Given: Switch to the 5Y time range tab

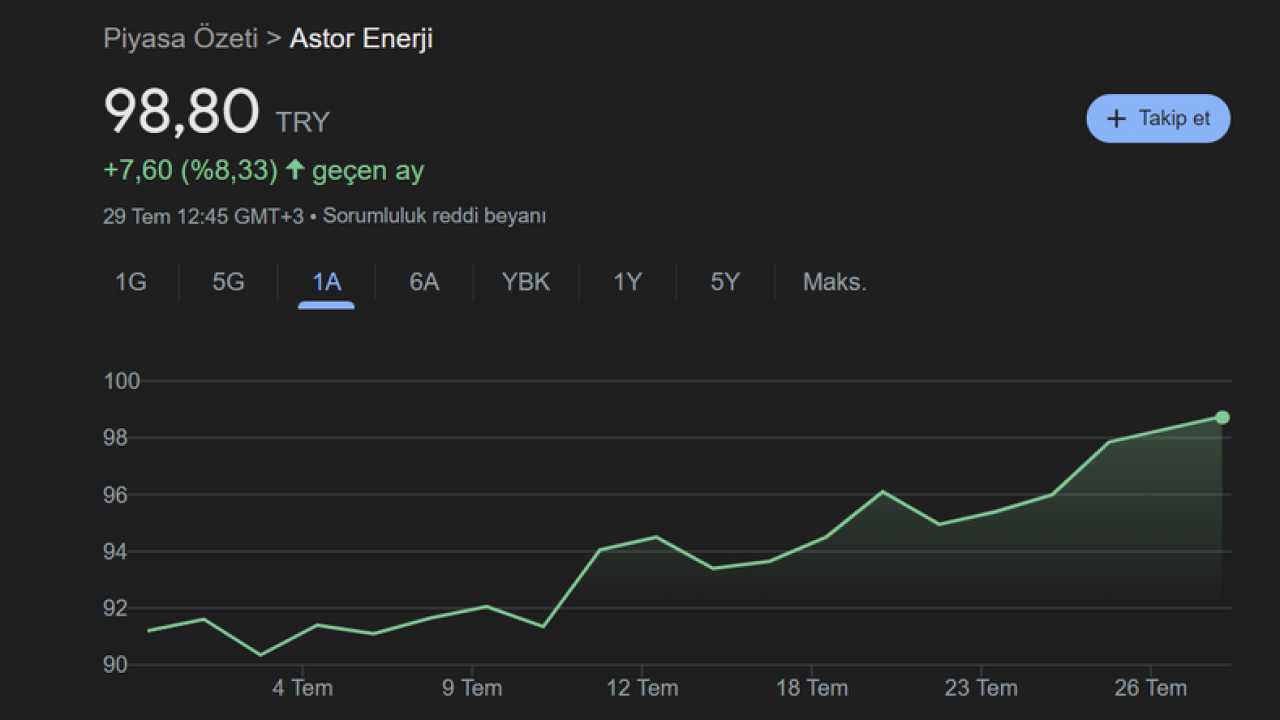Looking at the screenshot, I should pyautogui.click(x=725, y=282).
